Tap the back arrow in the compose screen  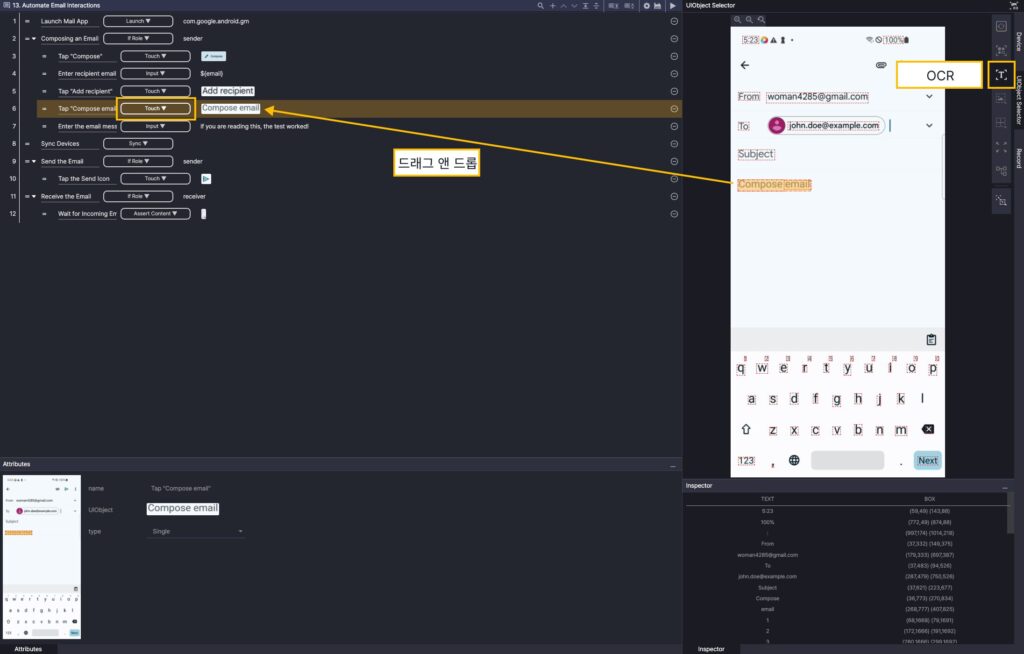pos(744,65)
